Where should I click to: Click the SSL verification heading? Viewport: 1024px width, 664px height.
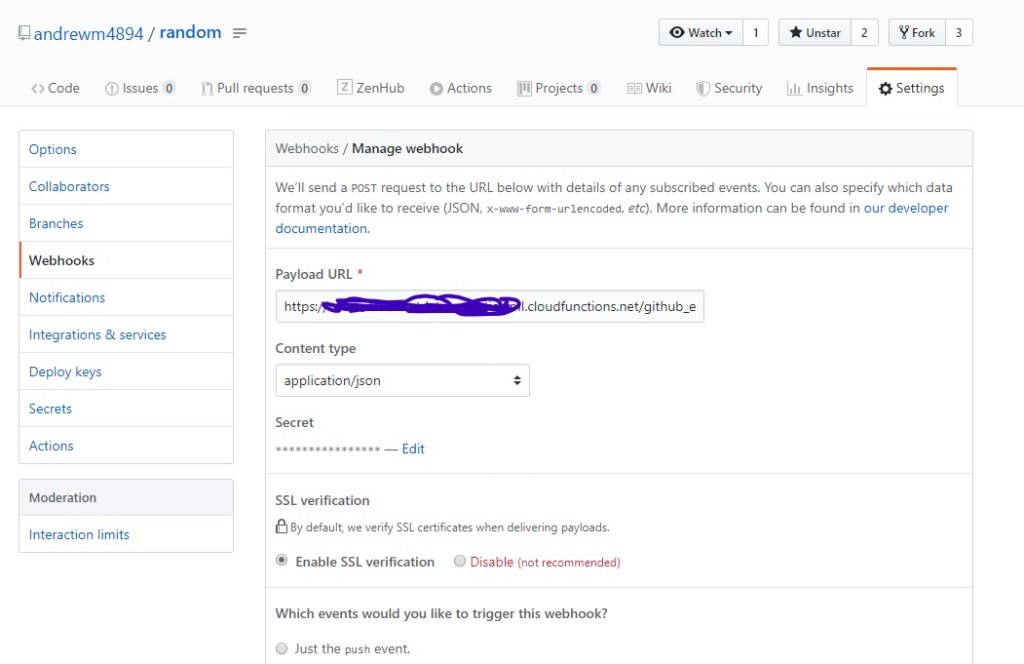pyautogui.click(x=323, y=501)
